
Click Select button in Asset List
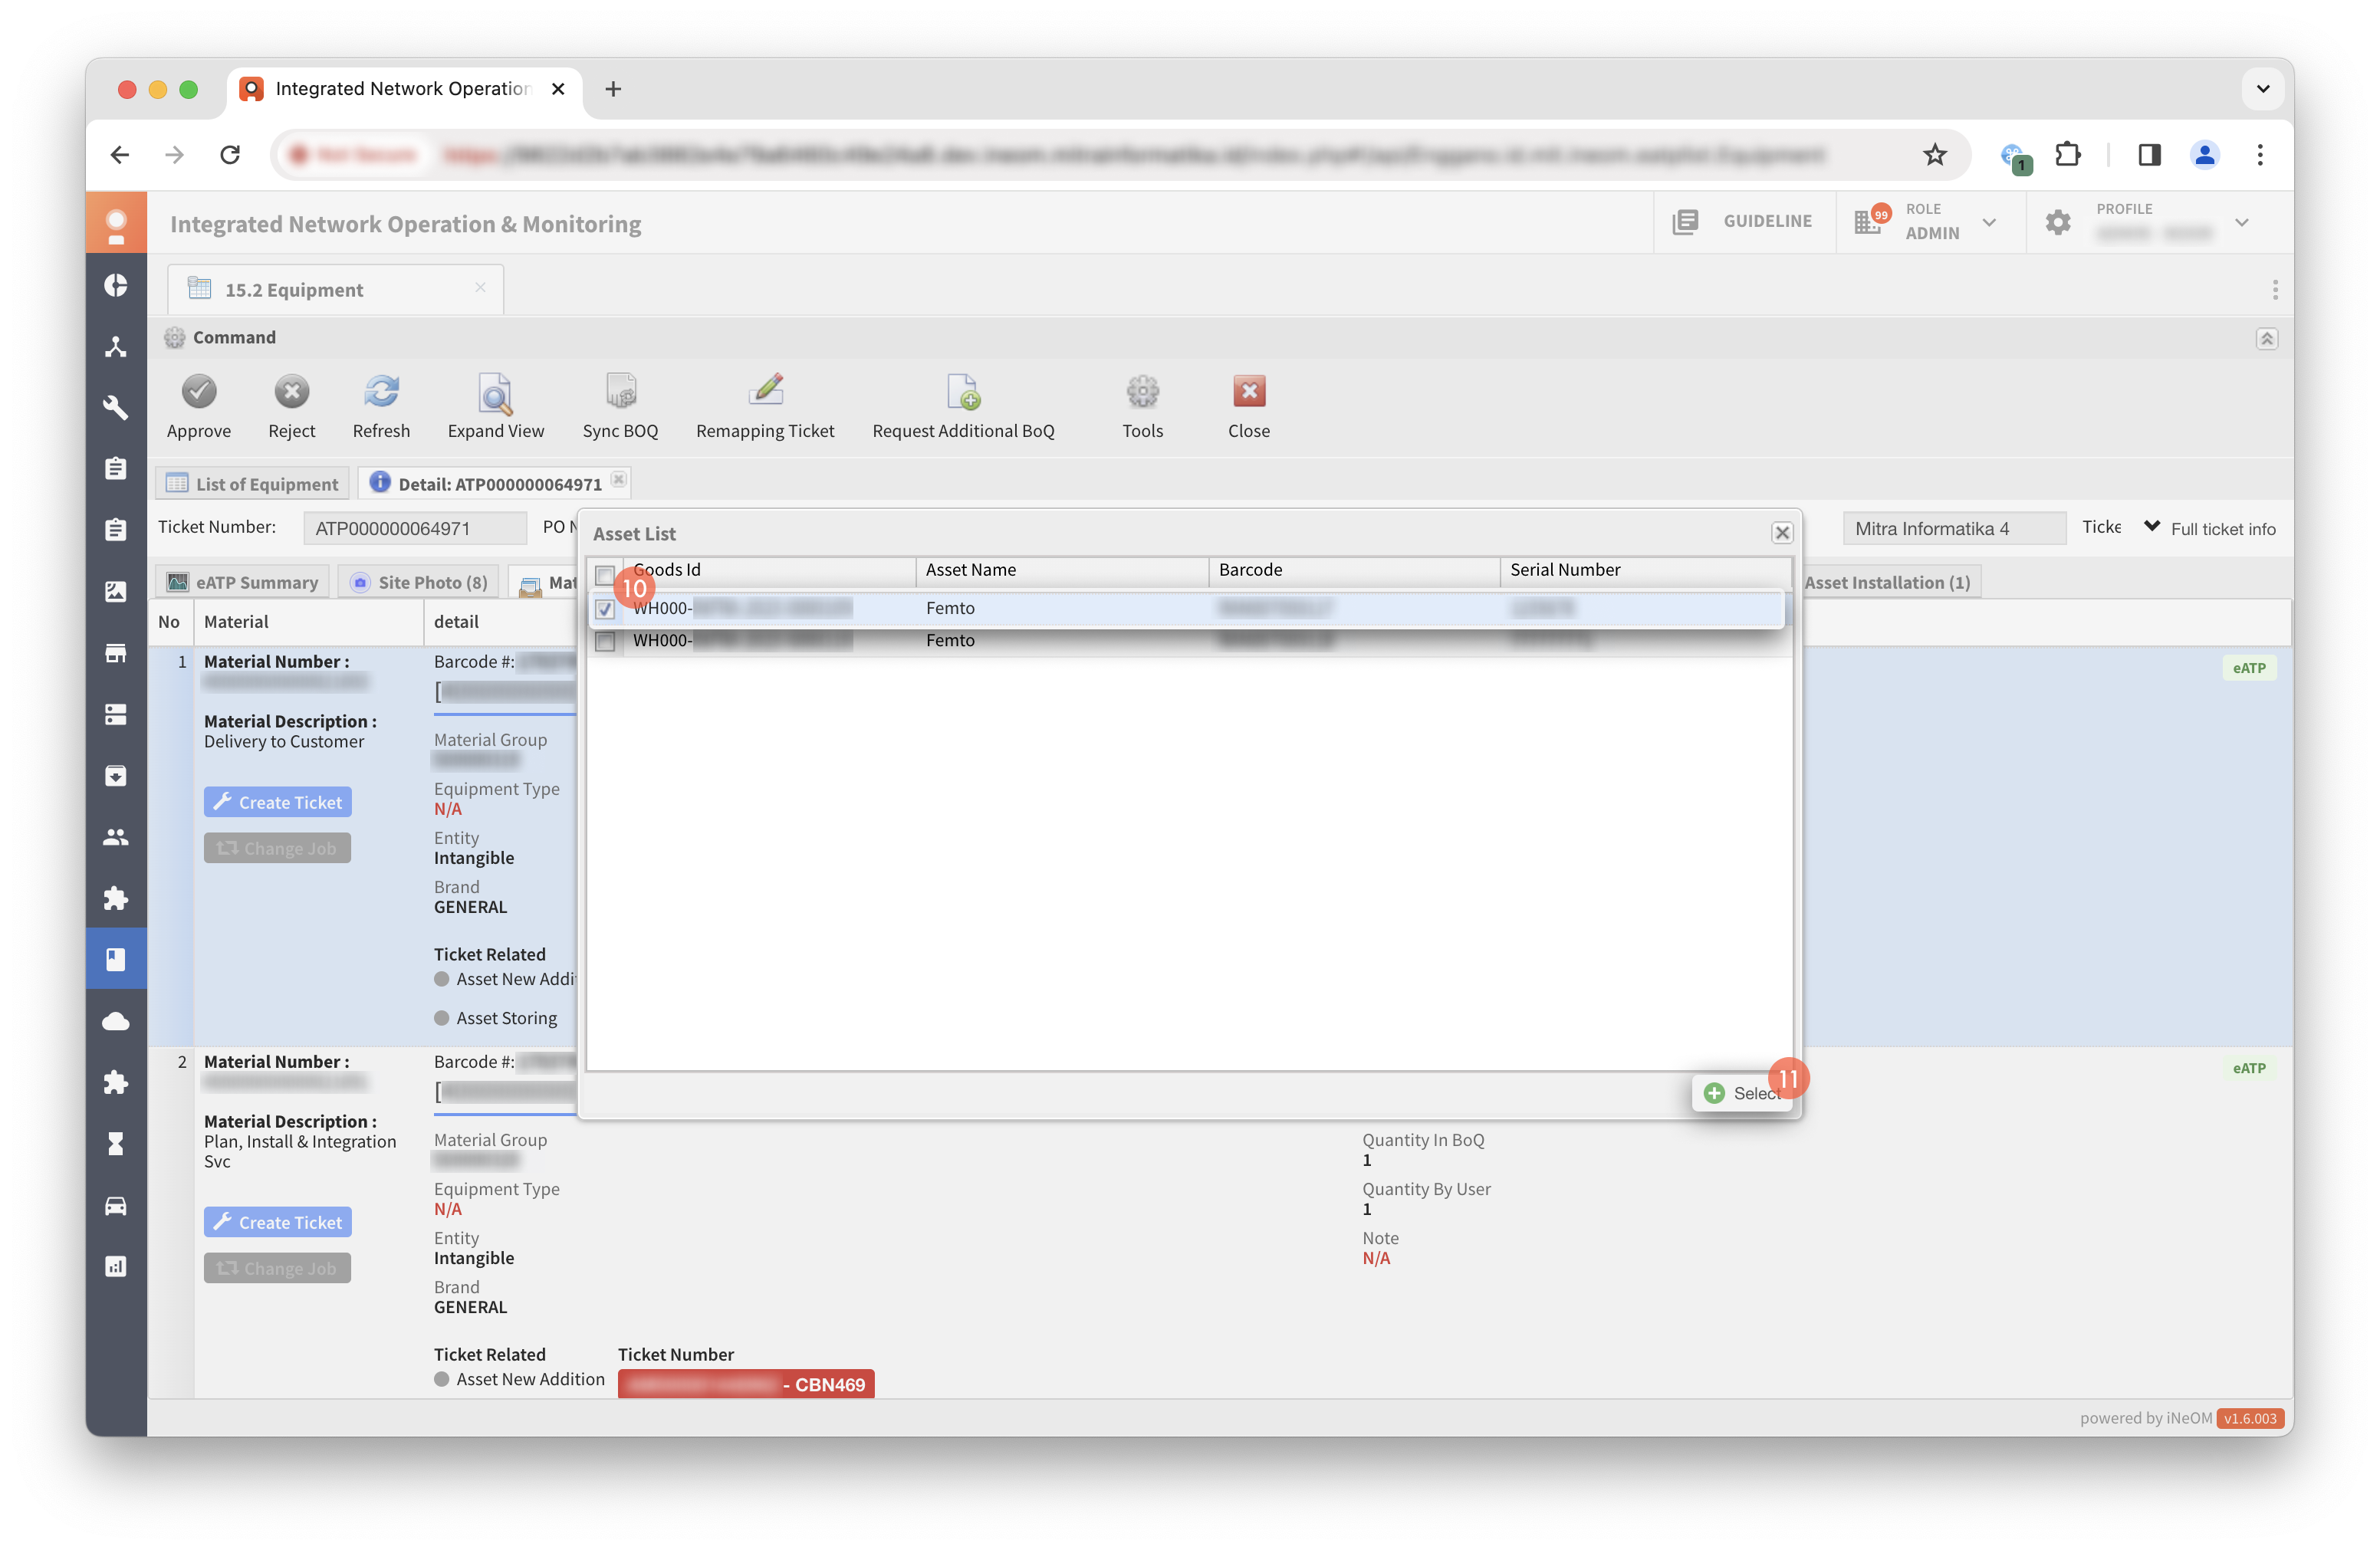[1742, 1093]
